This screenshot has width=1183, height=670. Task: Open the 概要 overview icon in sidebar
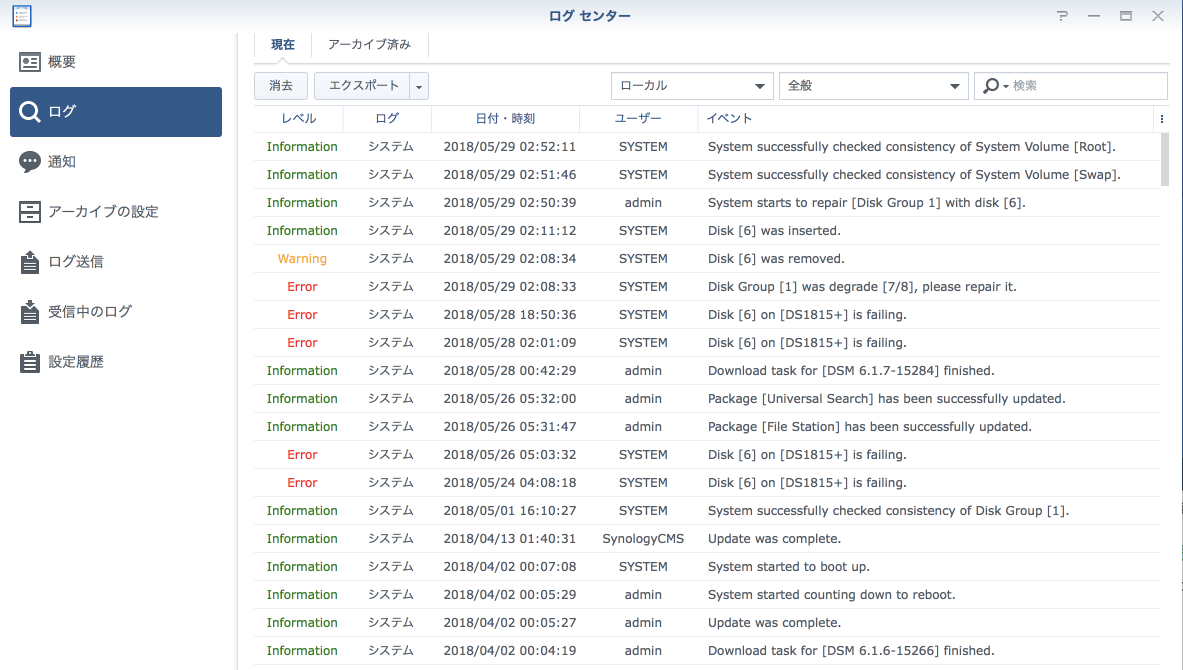pos(31,62)
